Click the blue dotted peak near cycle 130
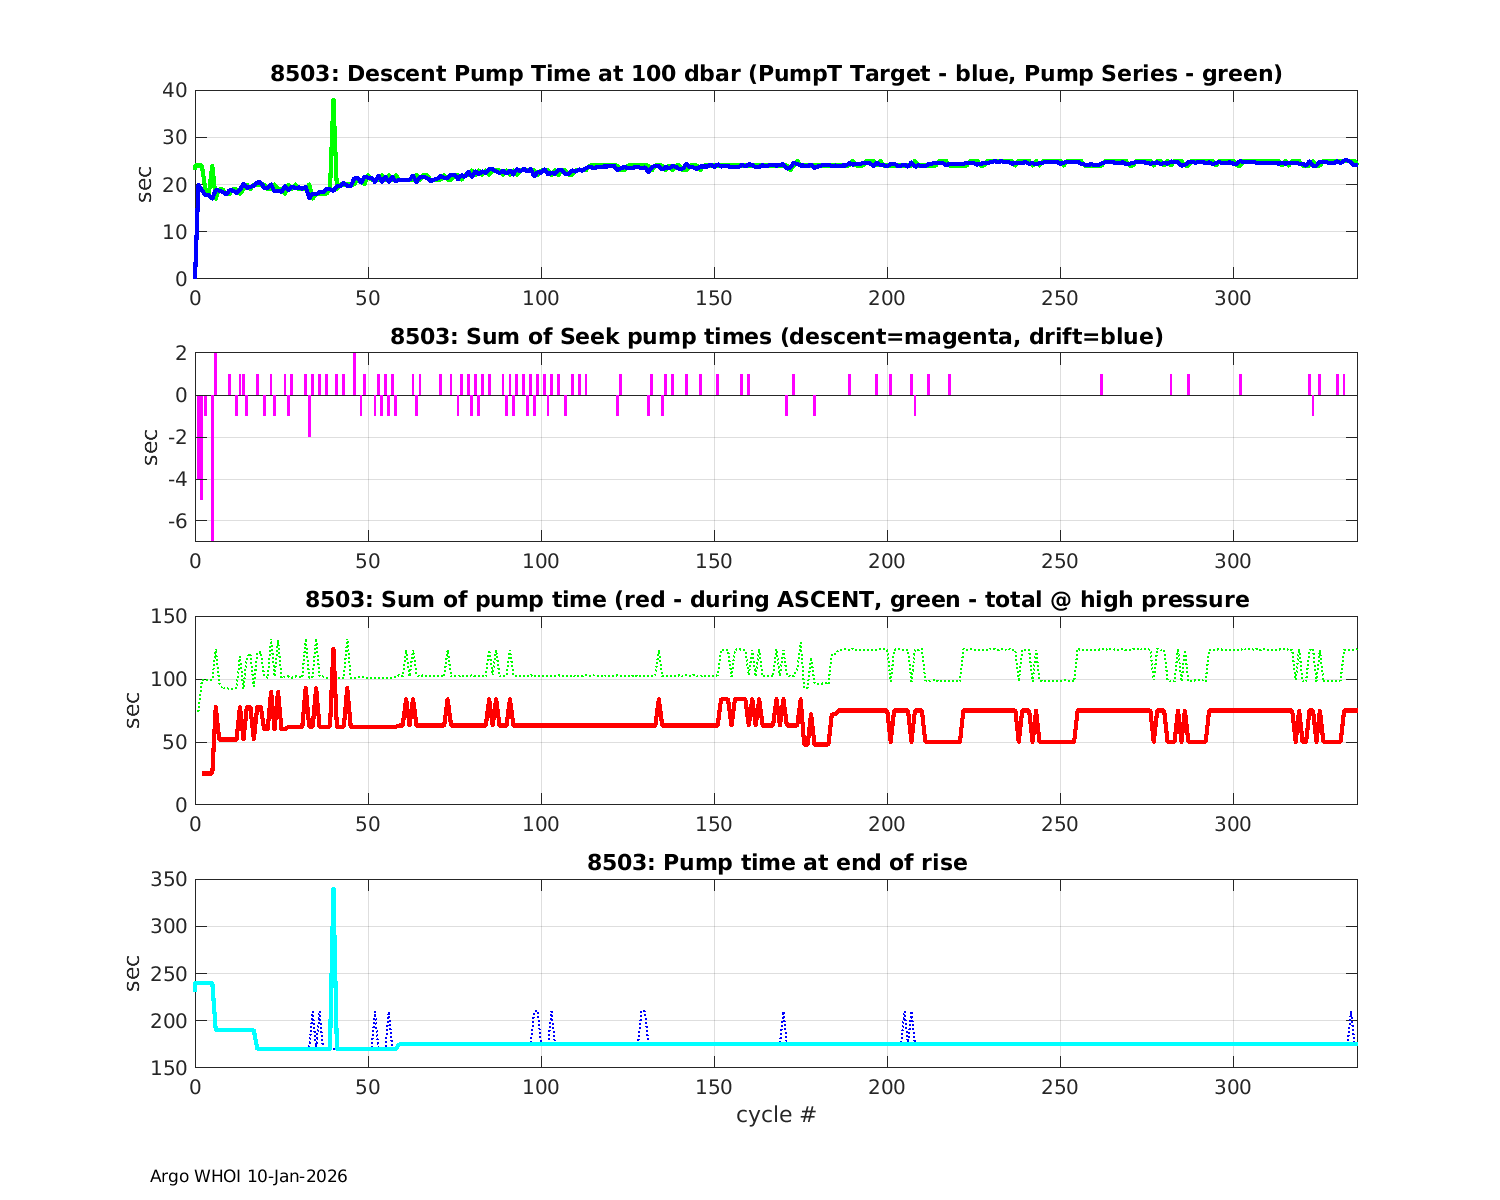 coord(643,1018)
